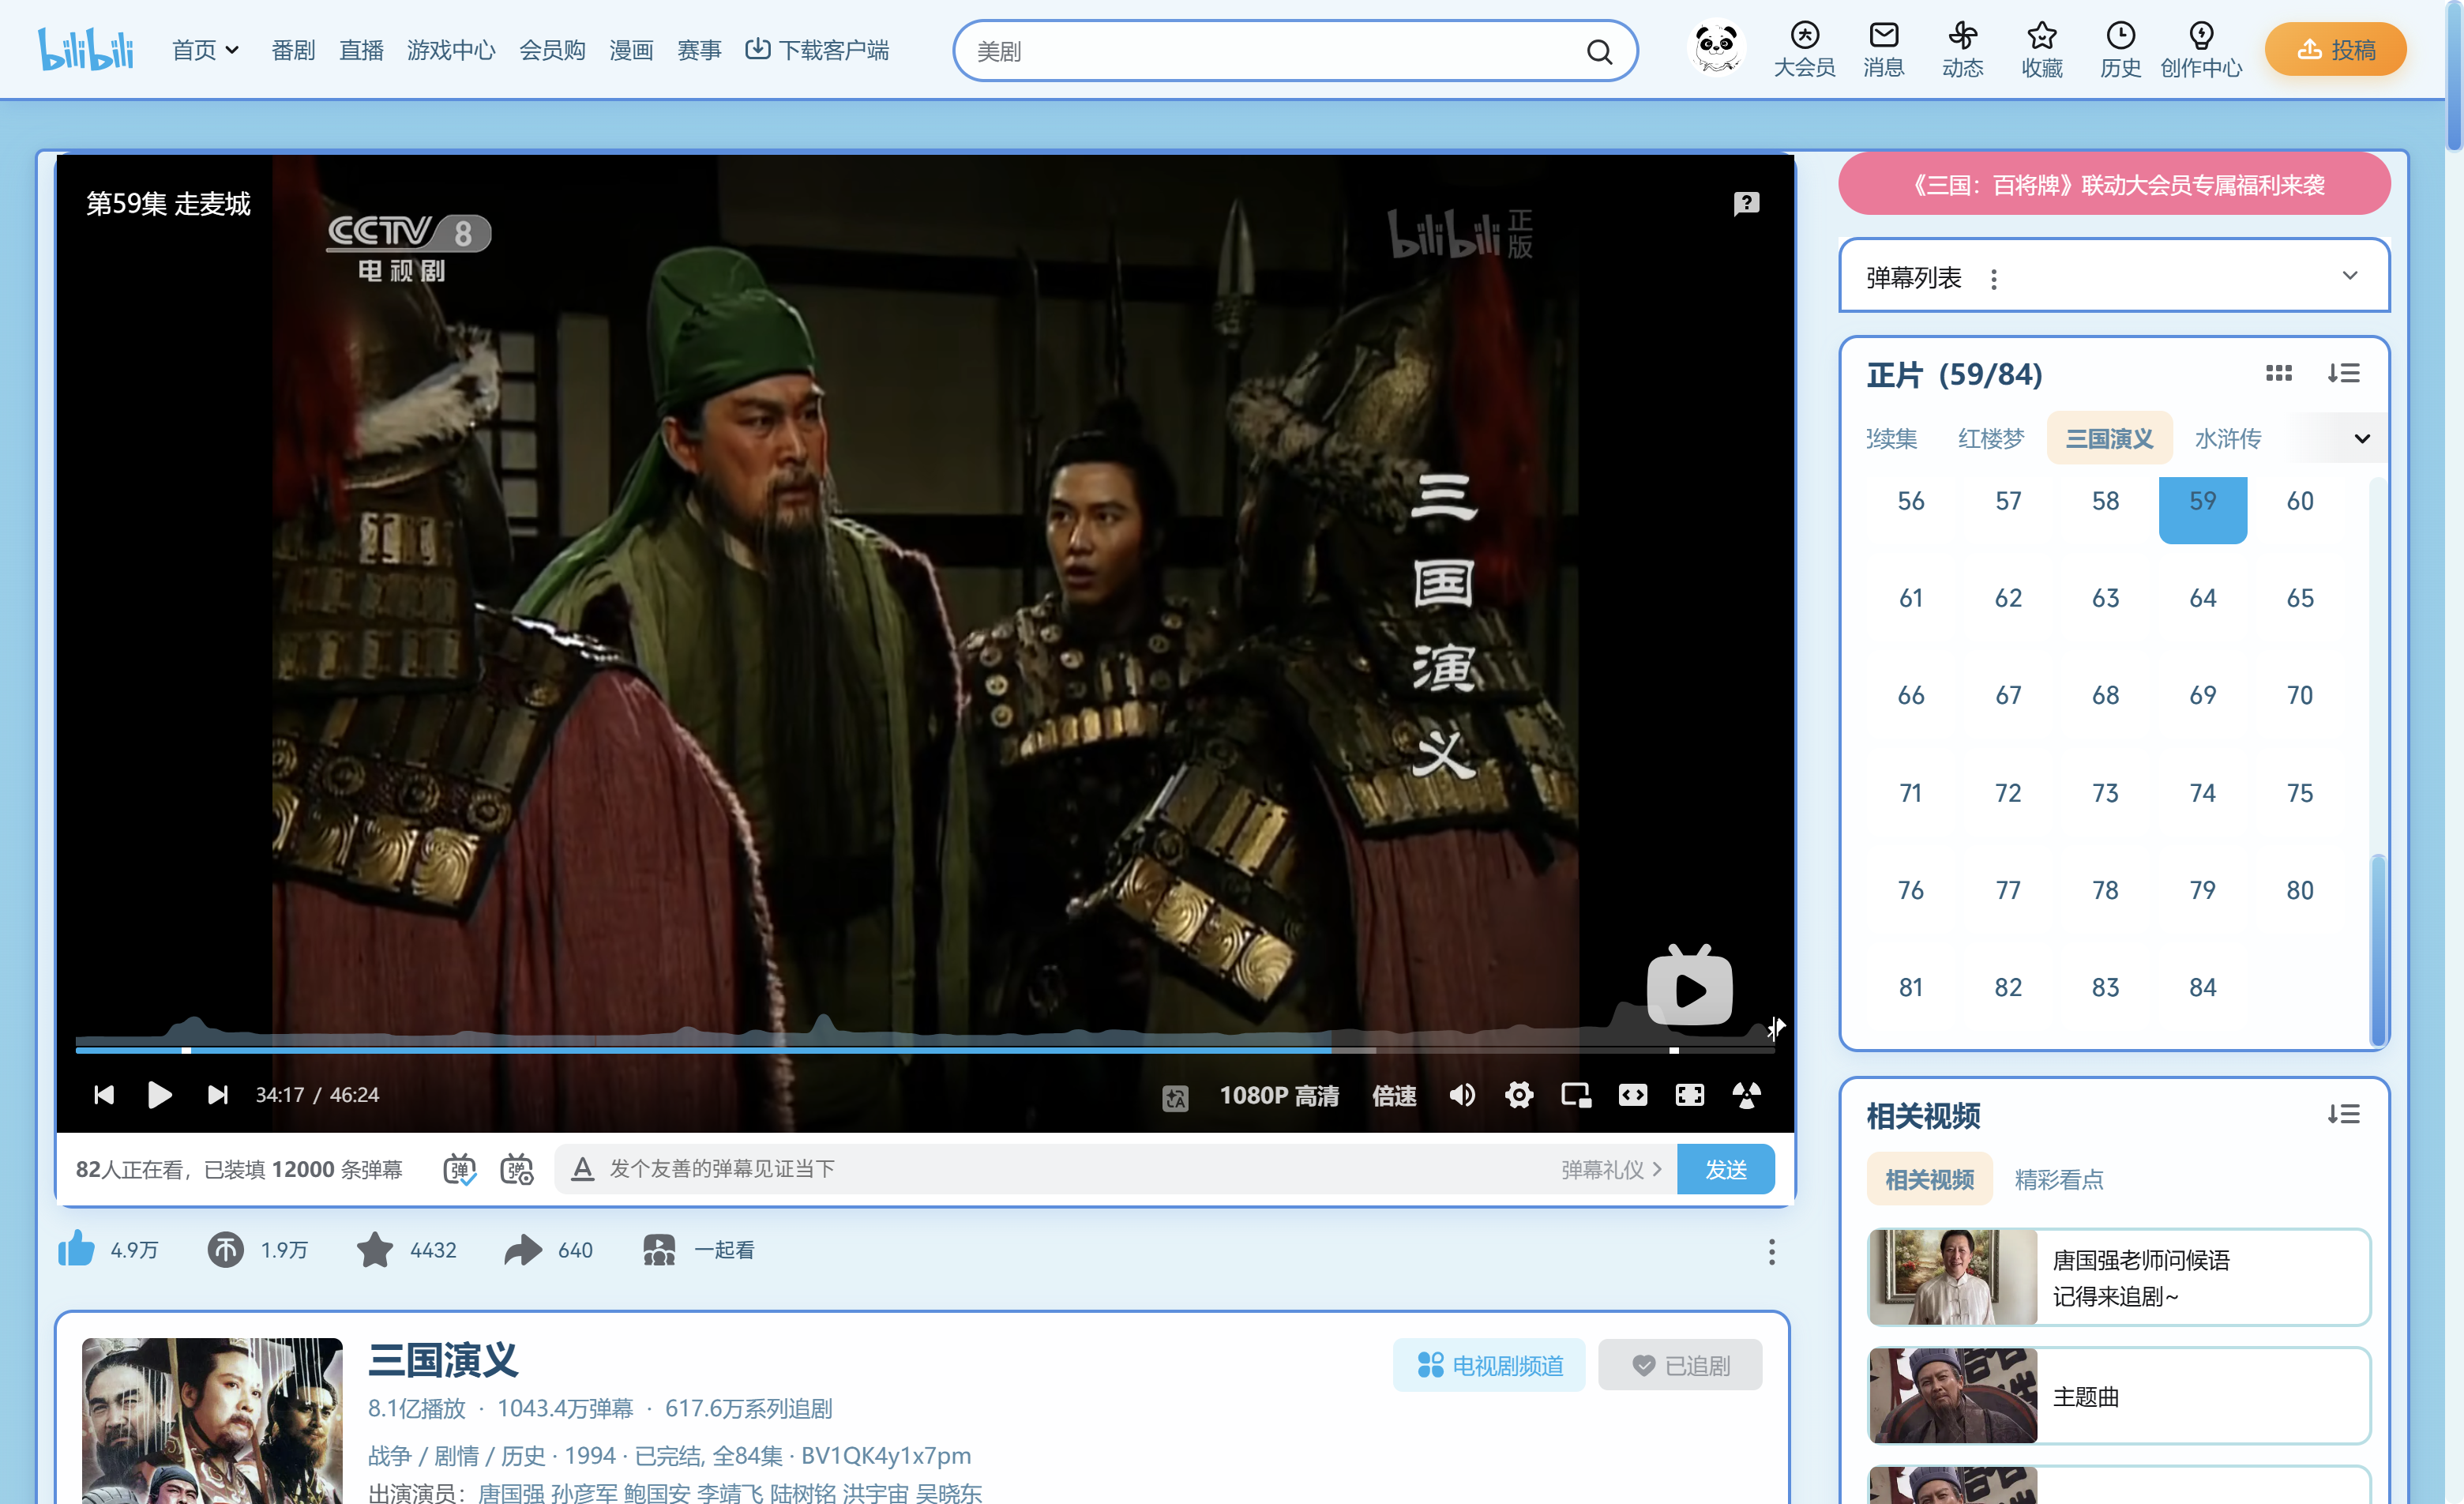
Task: Select episode 72 in the list
Action: (x=2007, y=792)
